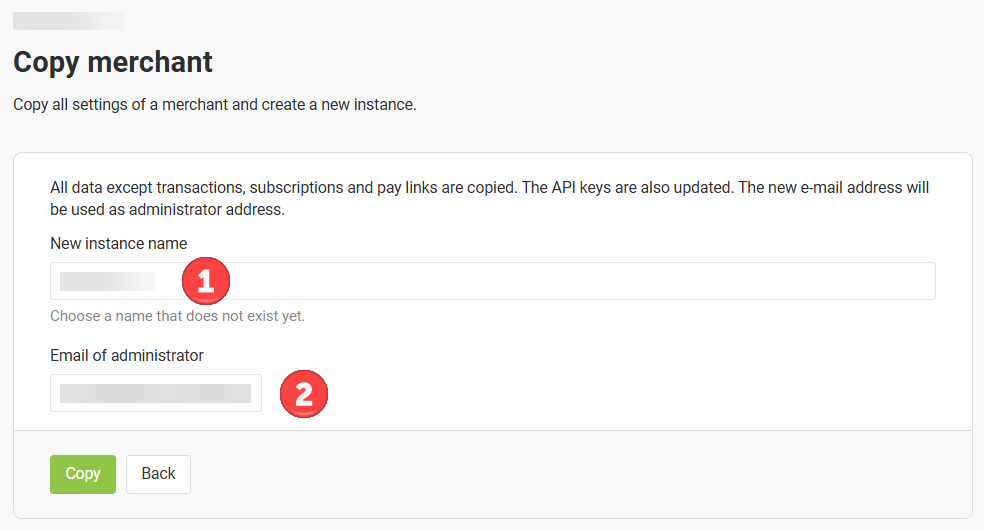984x530 pixels.
Task: Open the blurred breadcrumb above the heading
Action: 68,21
